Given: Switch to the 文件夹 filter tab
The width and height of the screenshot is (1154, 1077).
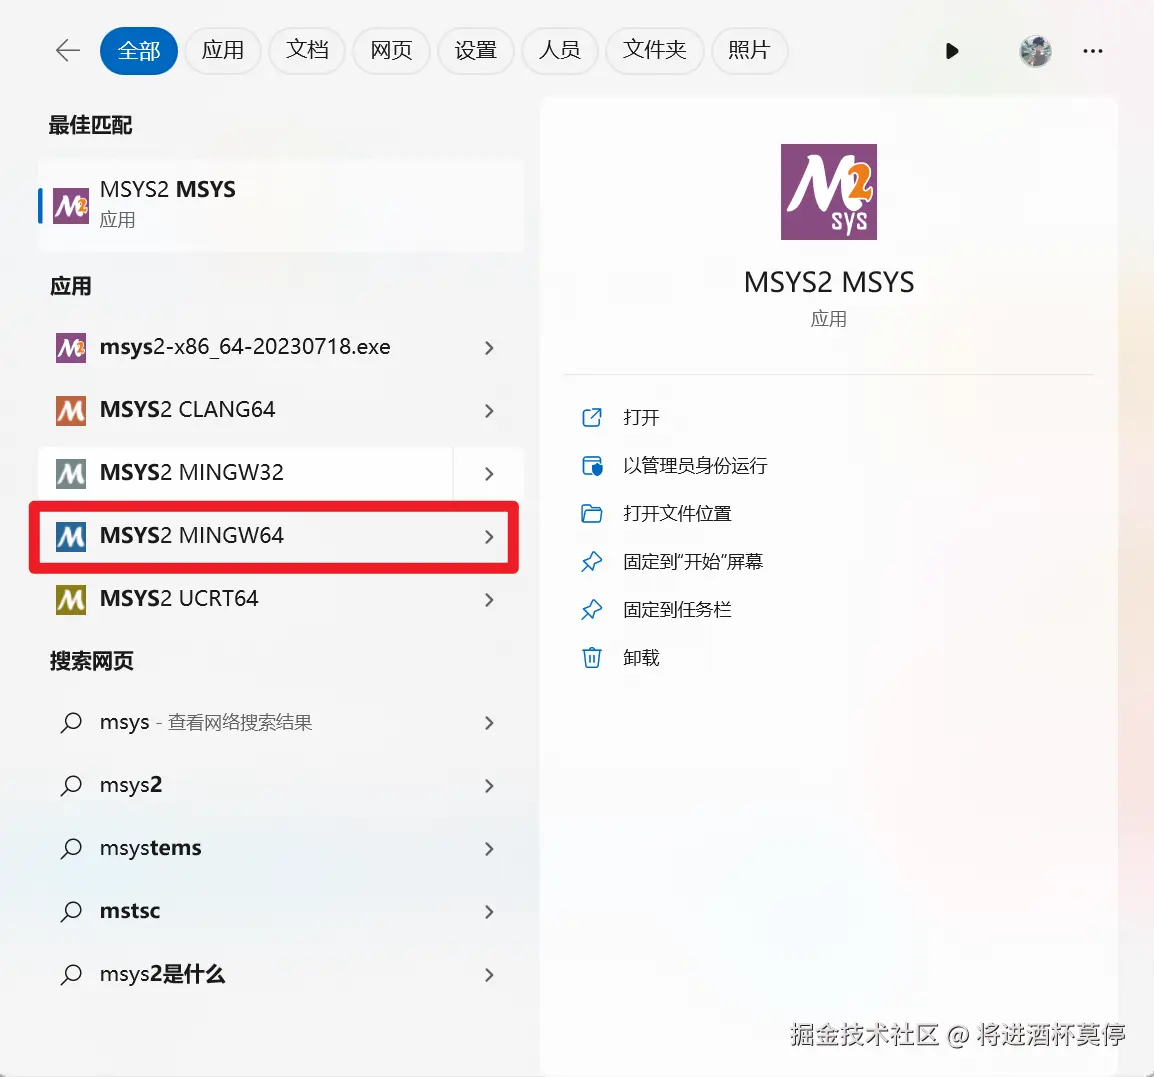Looking at the screenshot, I should pos(654,50).
